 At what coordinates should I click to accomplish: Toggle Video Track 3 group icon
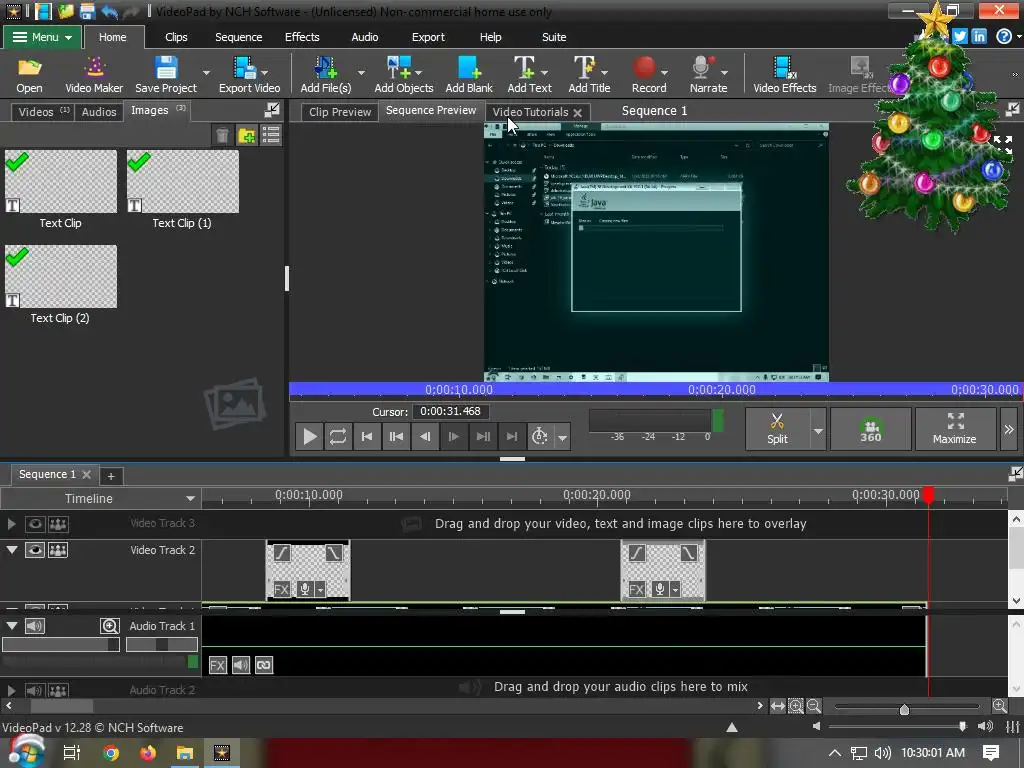point(57,524)
